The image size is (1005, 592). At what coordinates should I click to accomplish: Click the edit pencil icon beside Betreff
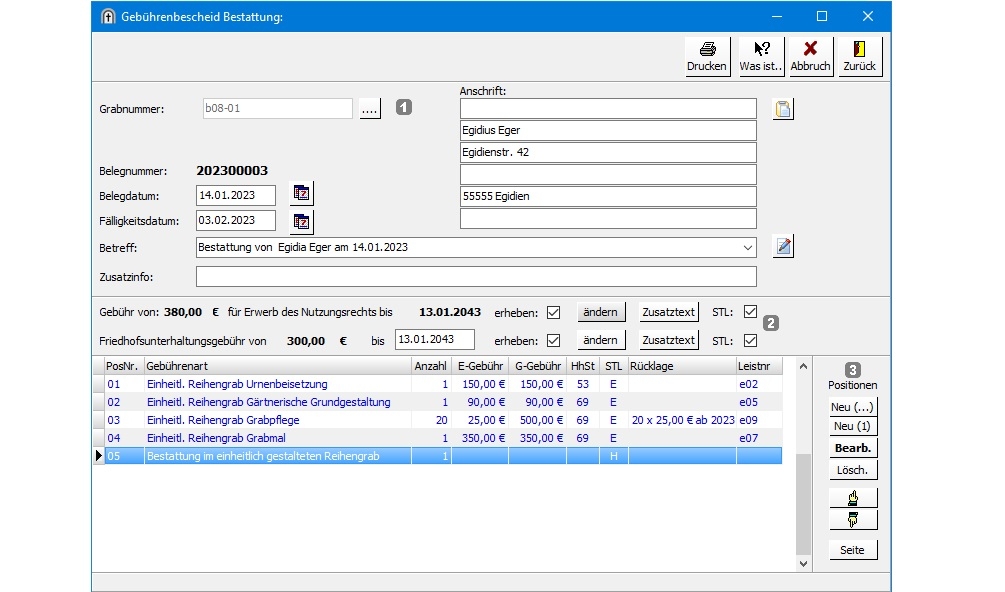[783, 246]
